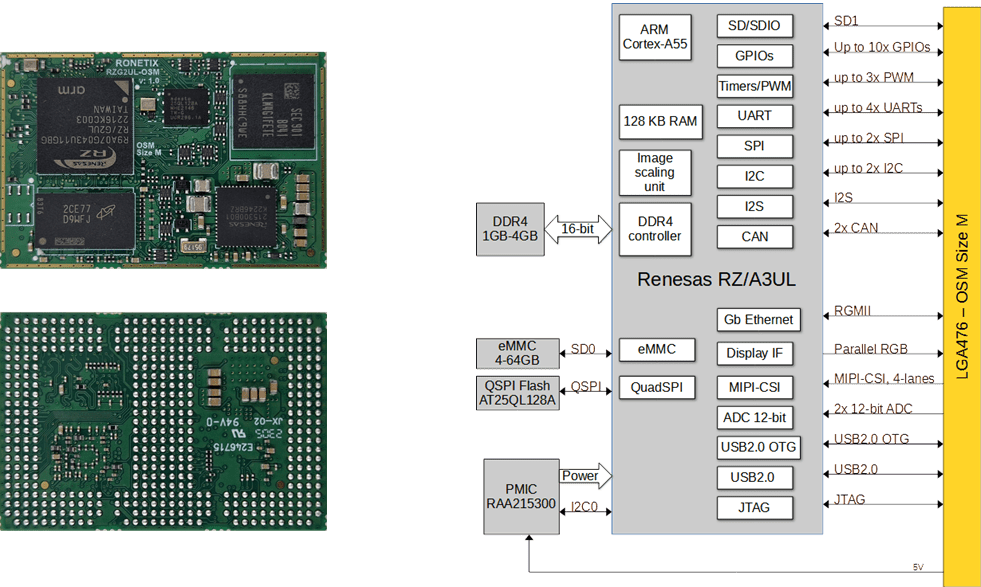Click the Gb Ethernet block

[757, 320]
